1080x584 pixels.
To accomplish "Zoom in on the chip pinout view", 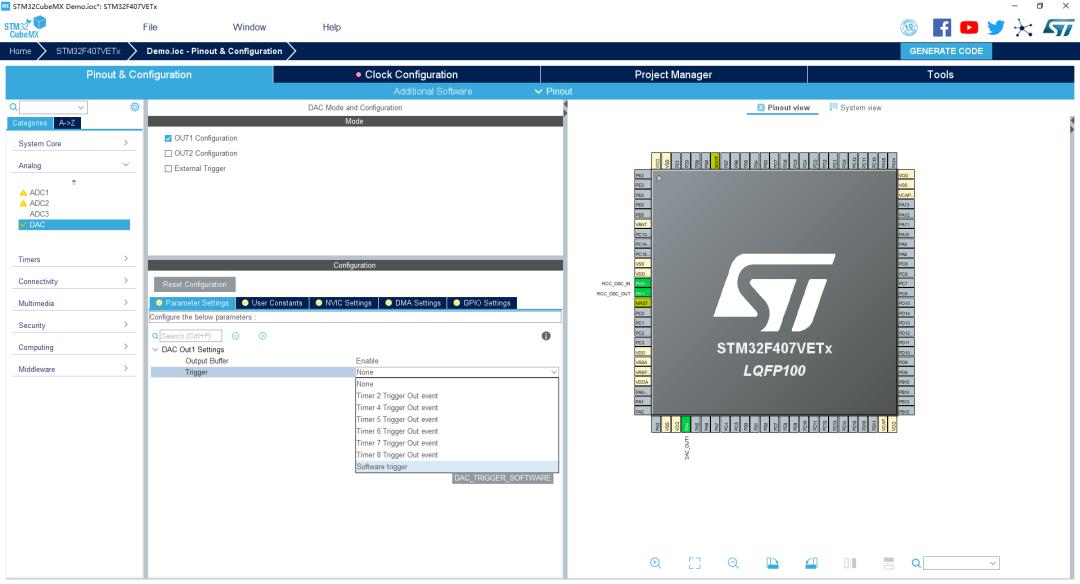I will (655, 563).
